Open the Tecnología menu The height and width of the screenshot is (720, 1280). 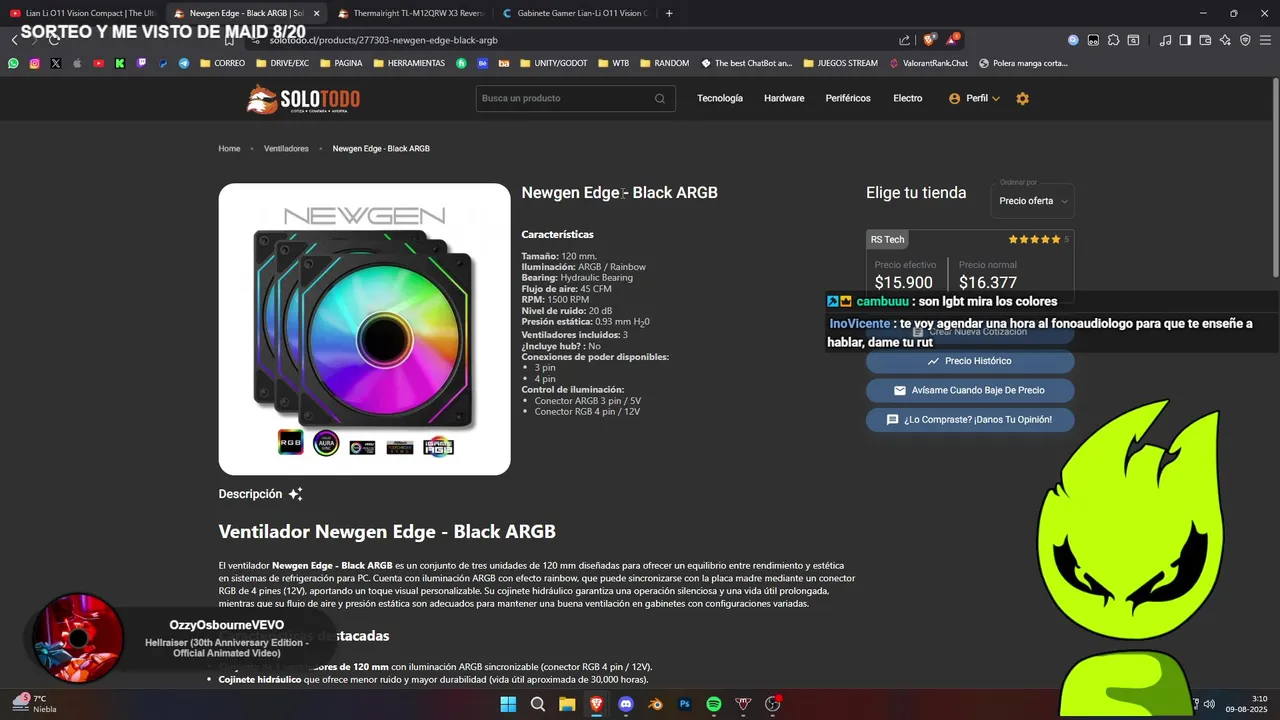(720, 98)
